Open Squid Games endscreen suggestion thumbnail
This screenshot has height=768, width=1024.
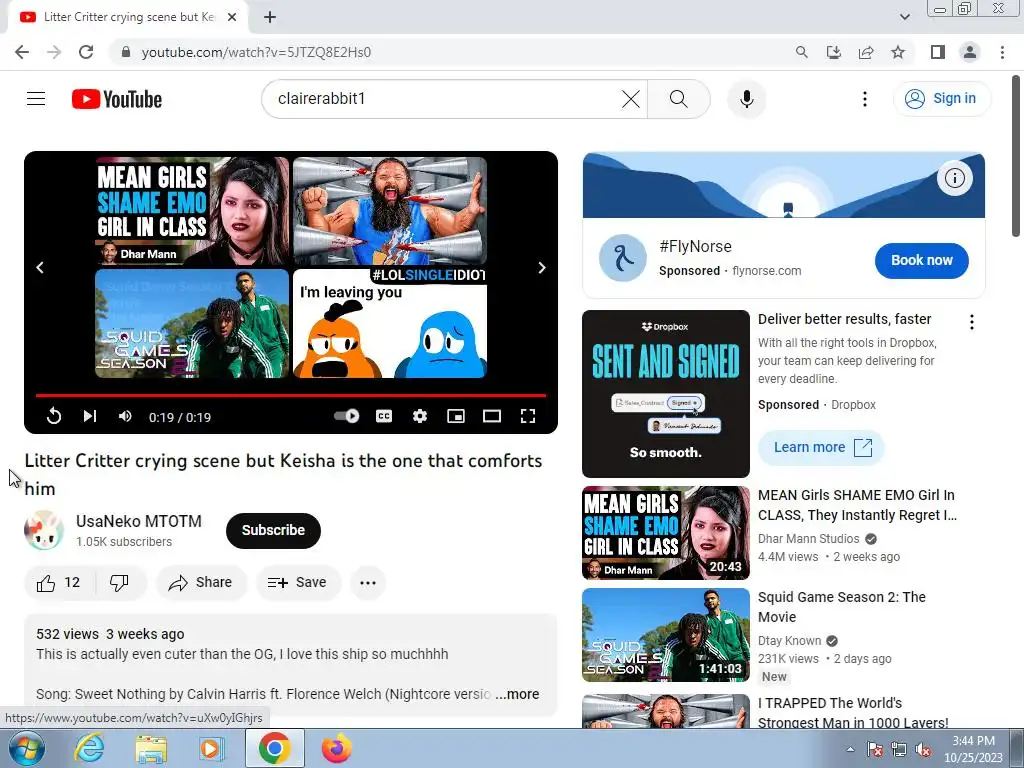coord(192,323)
